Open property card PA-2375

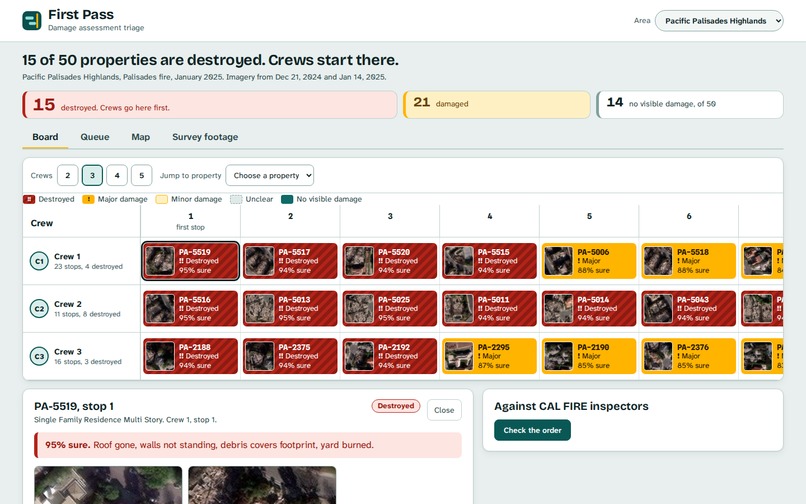coord(290,356)
